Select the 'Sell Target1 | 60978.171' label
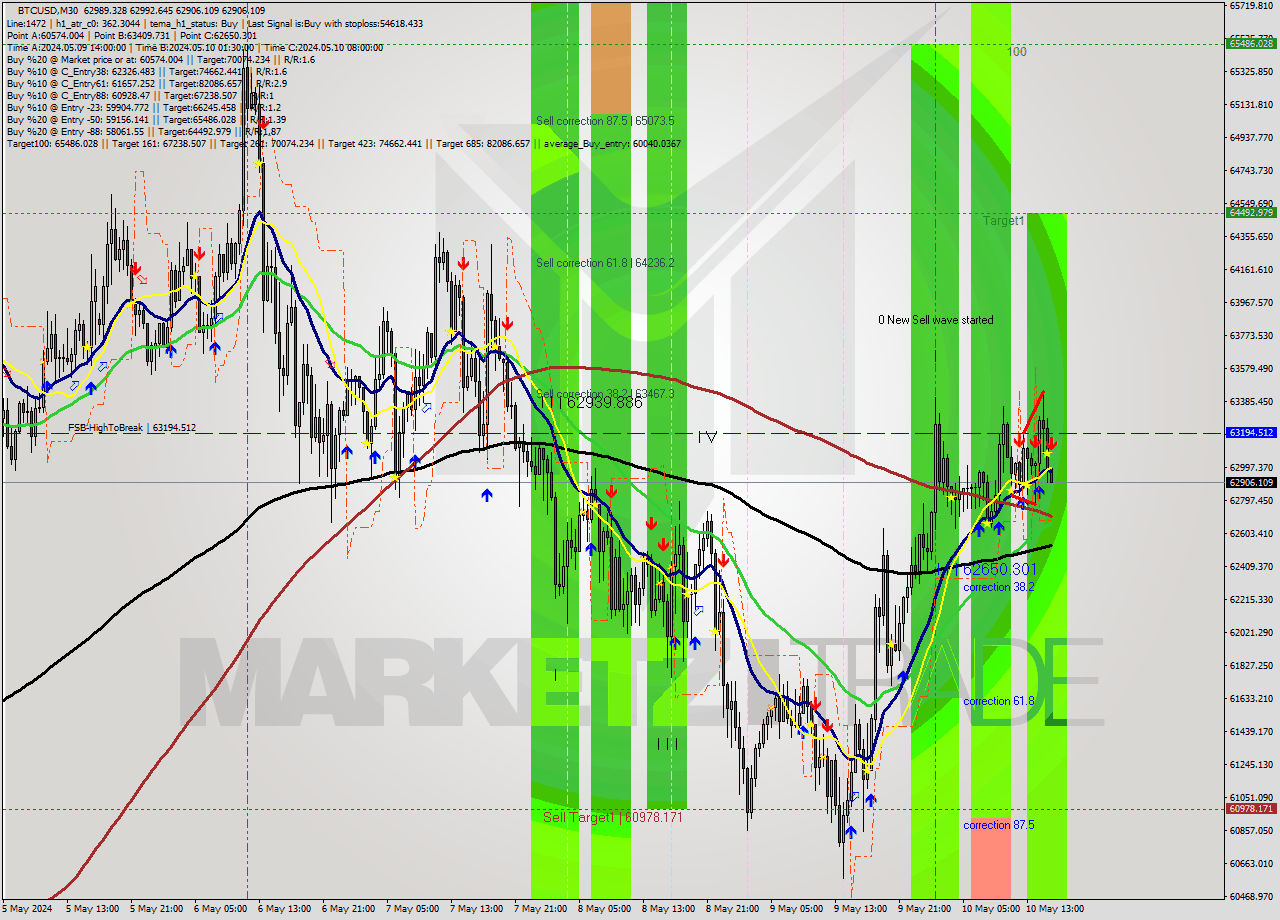The width and height of the screenshot is (1280, 920). (613, 817)
